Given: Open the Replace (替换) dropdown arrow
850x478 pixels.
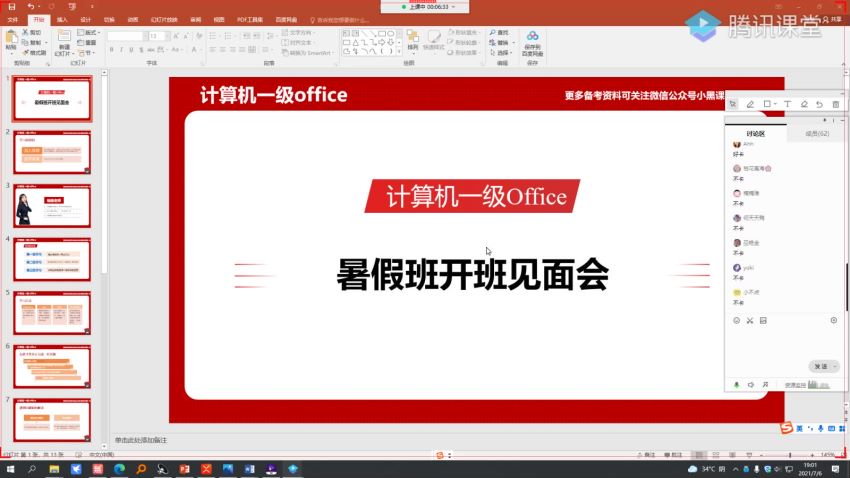Looking at the screenshot, I should click(x=513, y=42).
